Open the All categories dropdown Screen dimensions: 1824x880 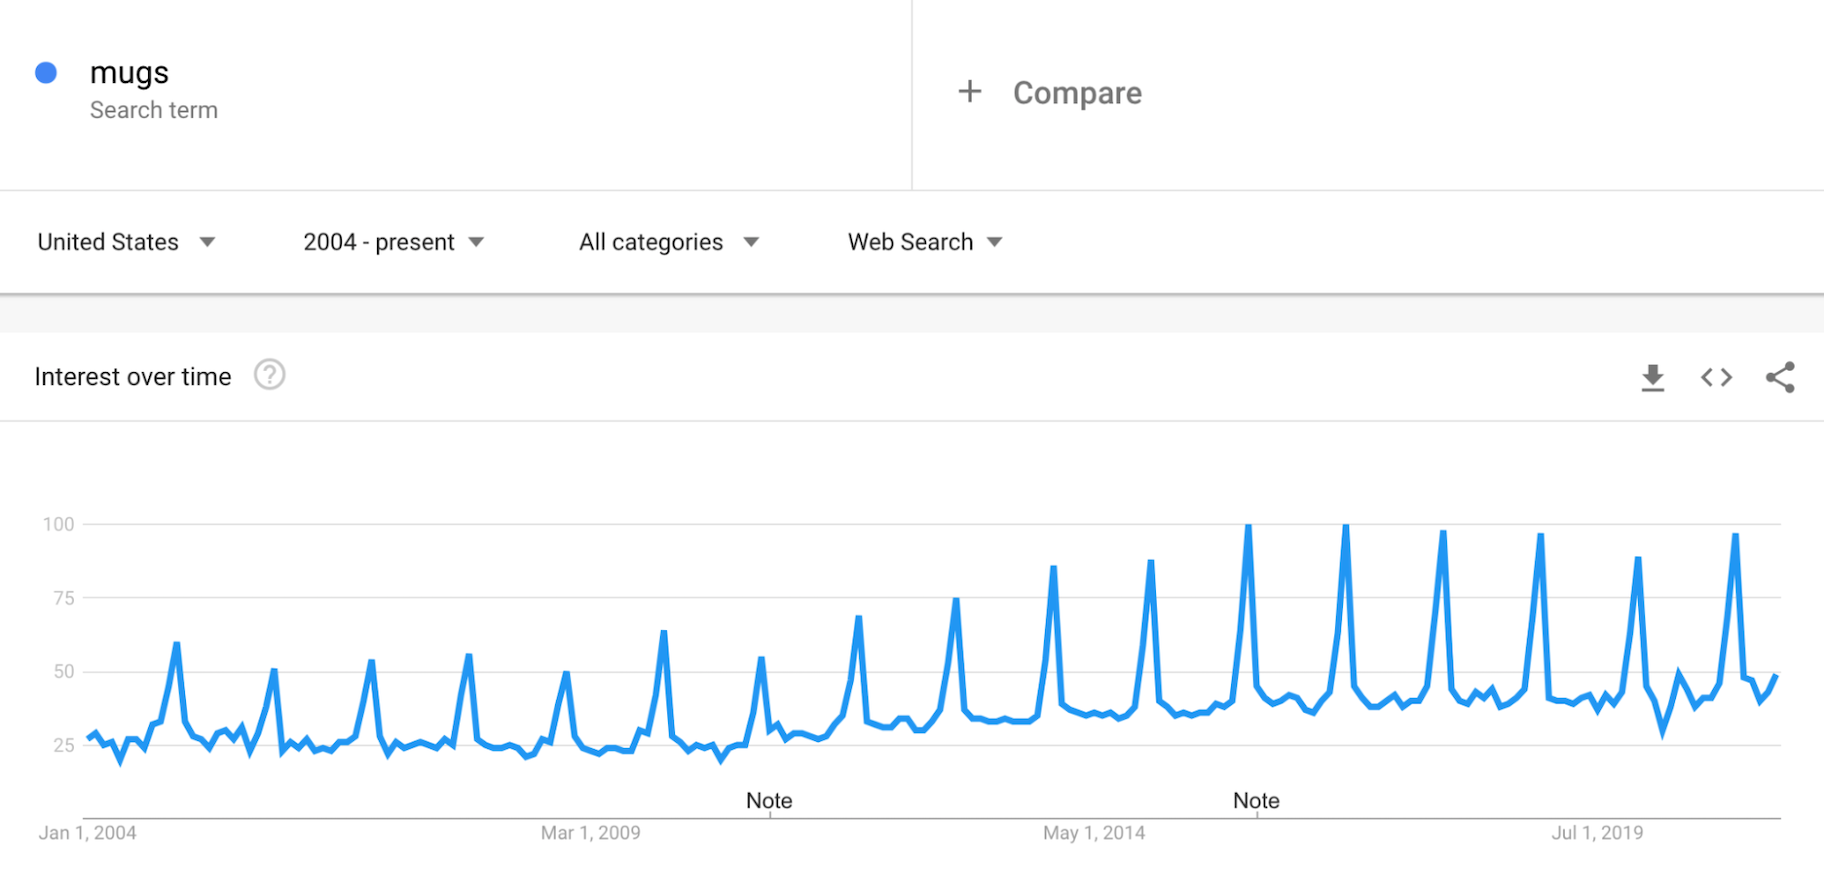[x=668, y=242]
